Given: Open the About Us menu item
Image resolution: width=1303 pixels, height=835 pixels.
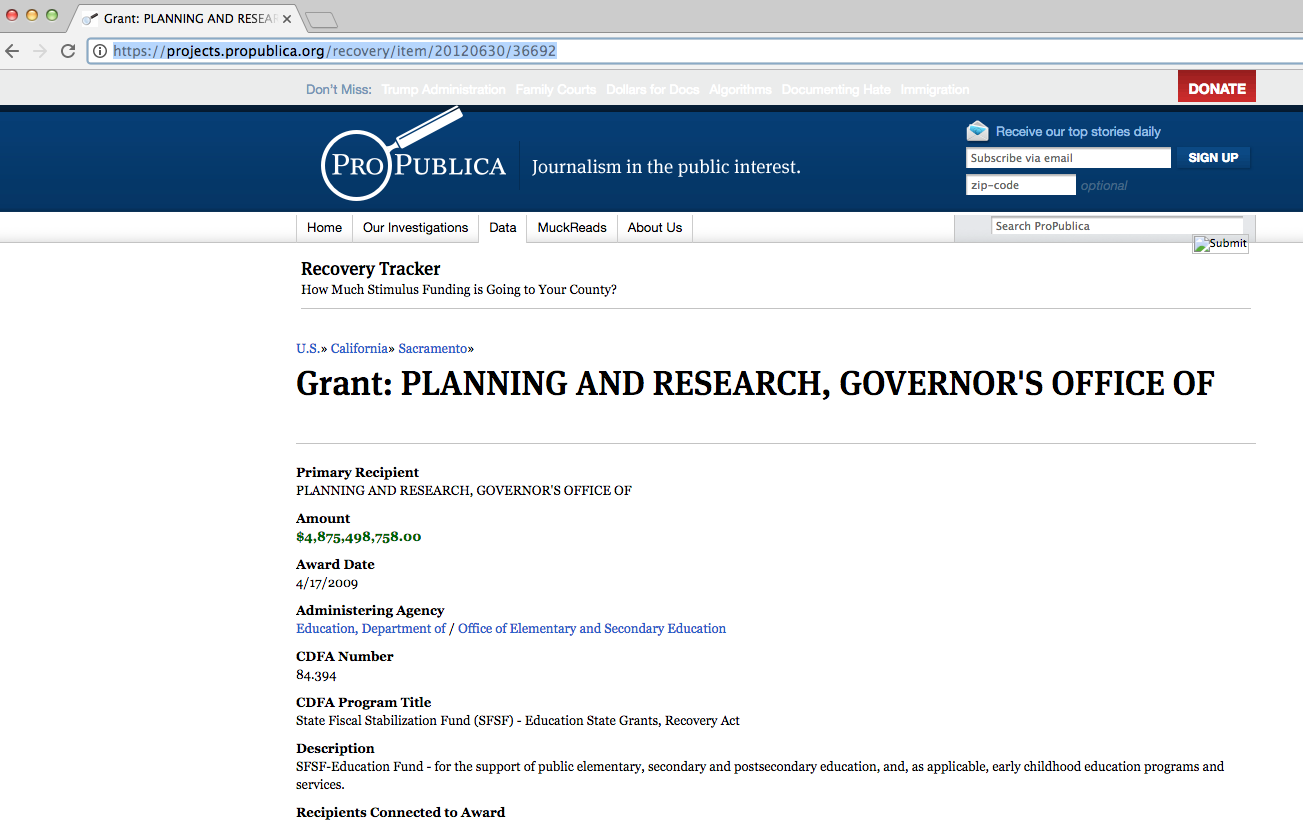Looking at the screenshot, I should click(x=655, y=228).
